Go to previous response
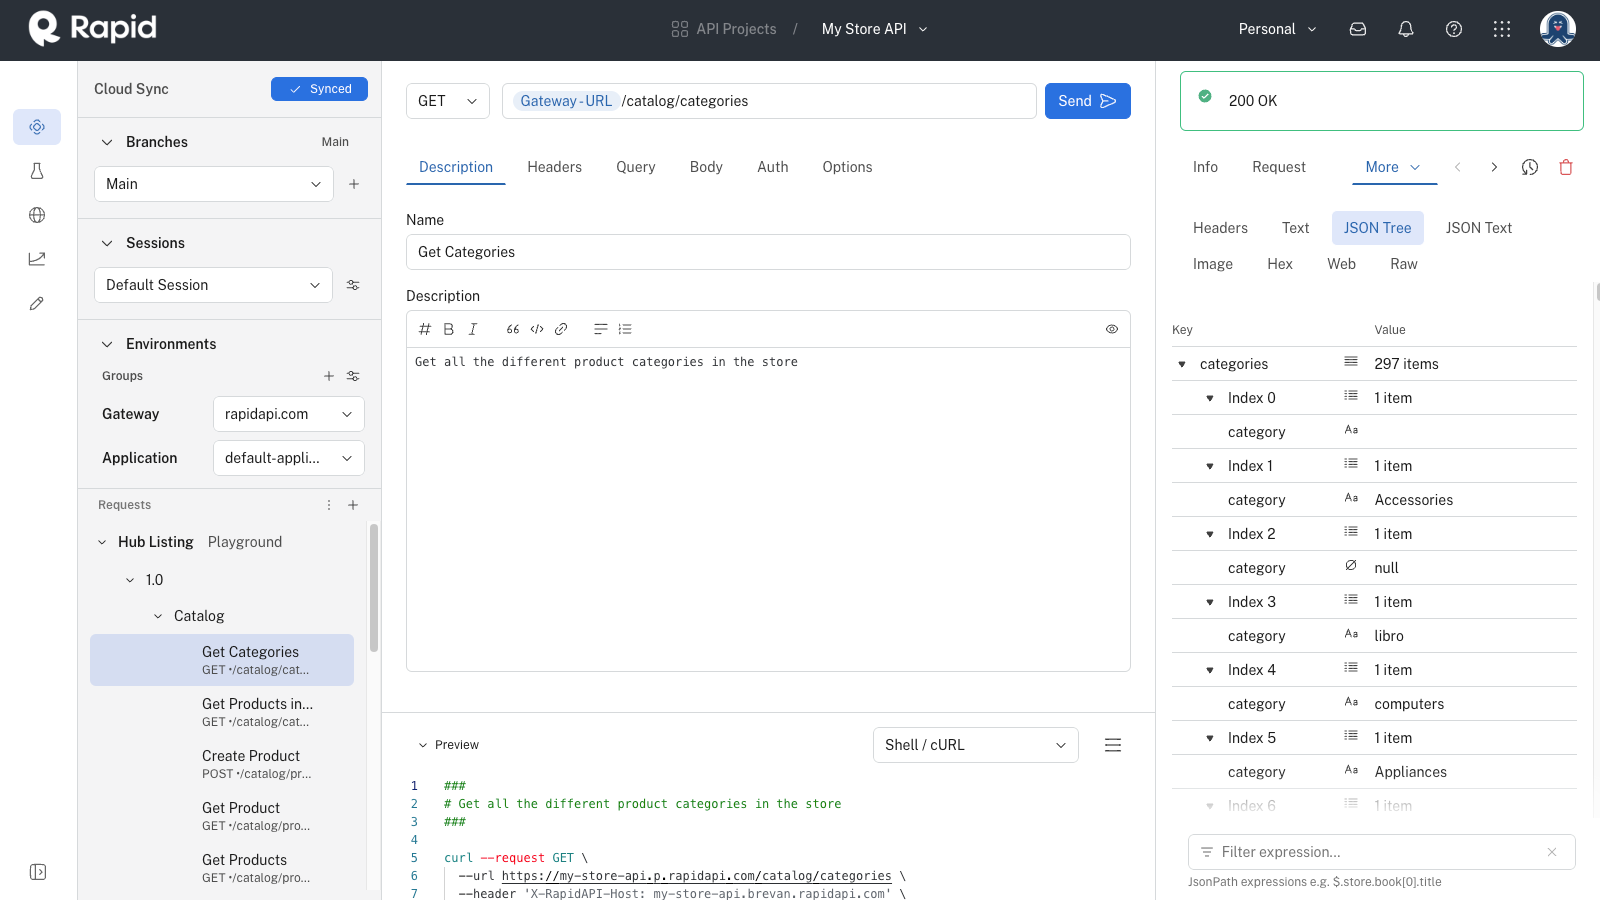Viewport: 1600px width, 900px height. point(1458,167)
